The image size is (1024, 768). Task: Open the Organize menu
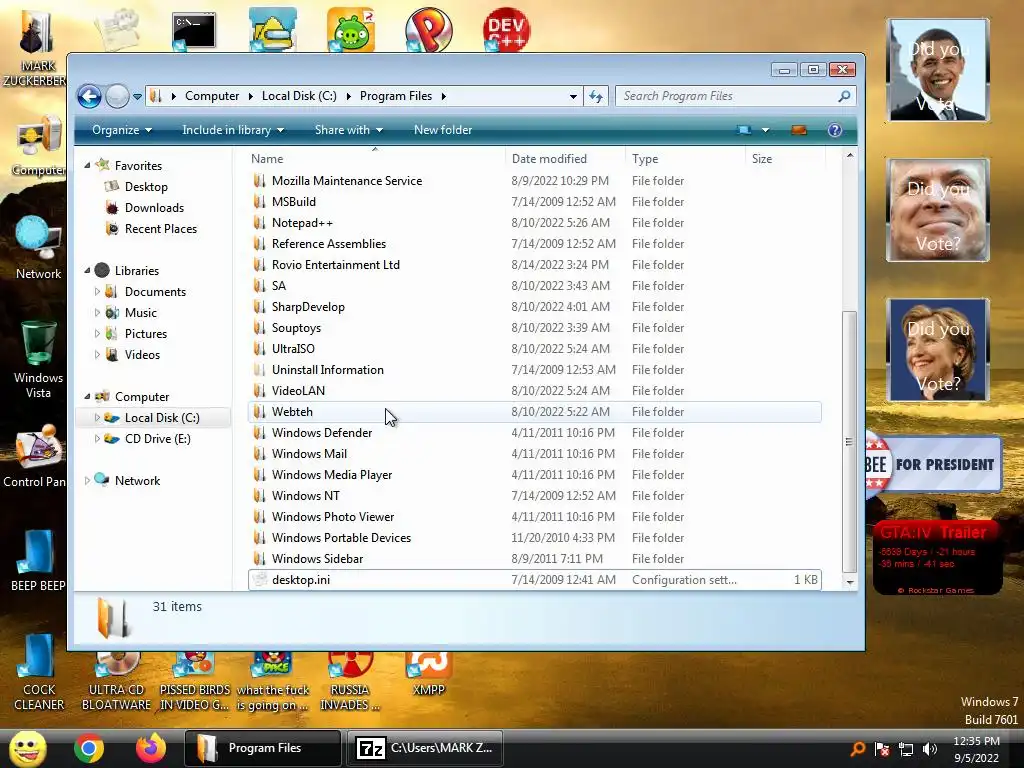(x=122, y=130)
